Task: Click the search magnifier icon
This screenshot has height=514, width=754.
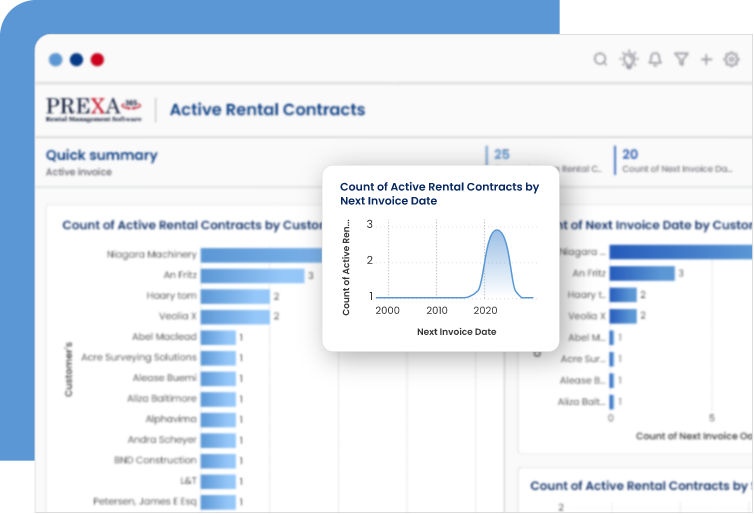Action: (600, 60)
